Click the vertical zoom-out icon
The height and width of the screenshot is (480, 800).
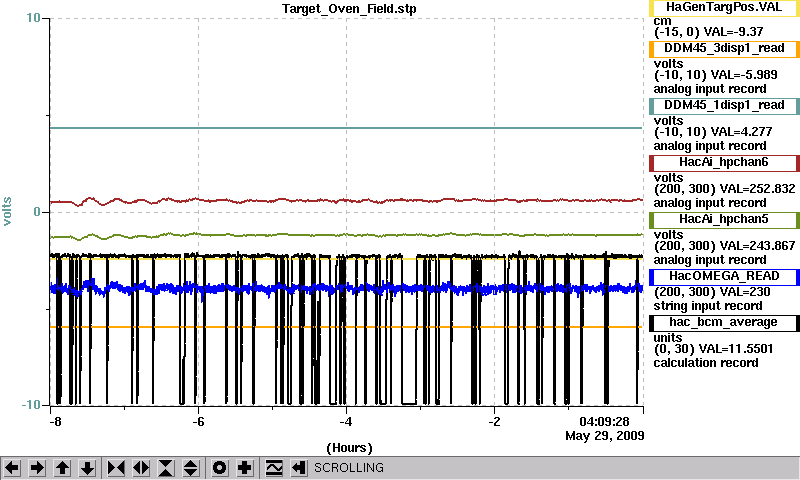[191, 468]
